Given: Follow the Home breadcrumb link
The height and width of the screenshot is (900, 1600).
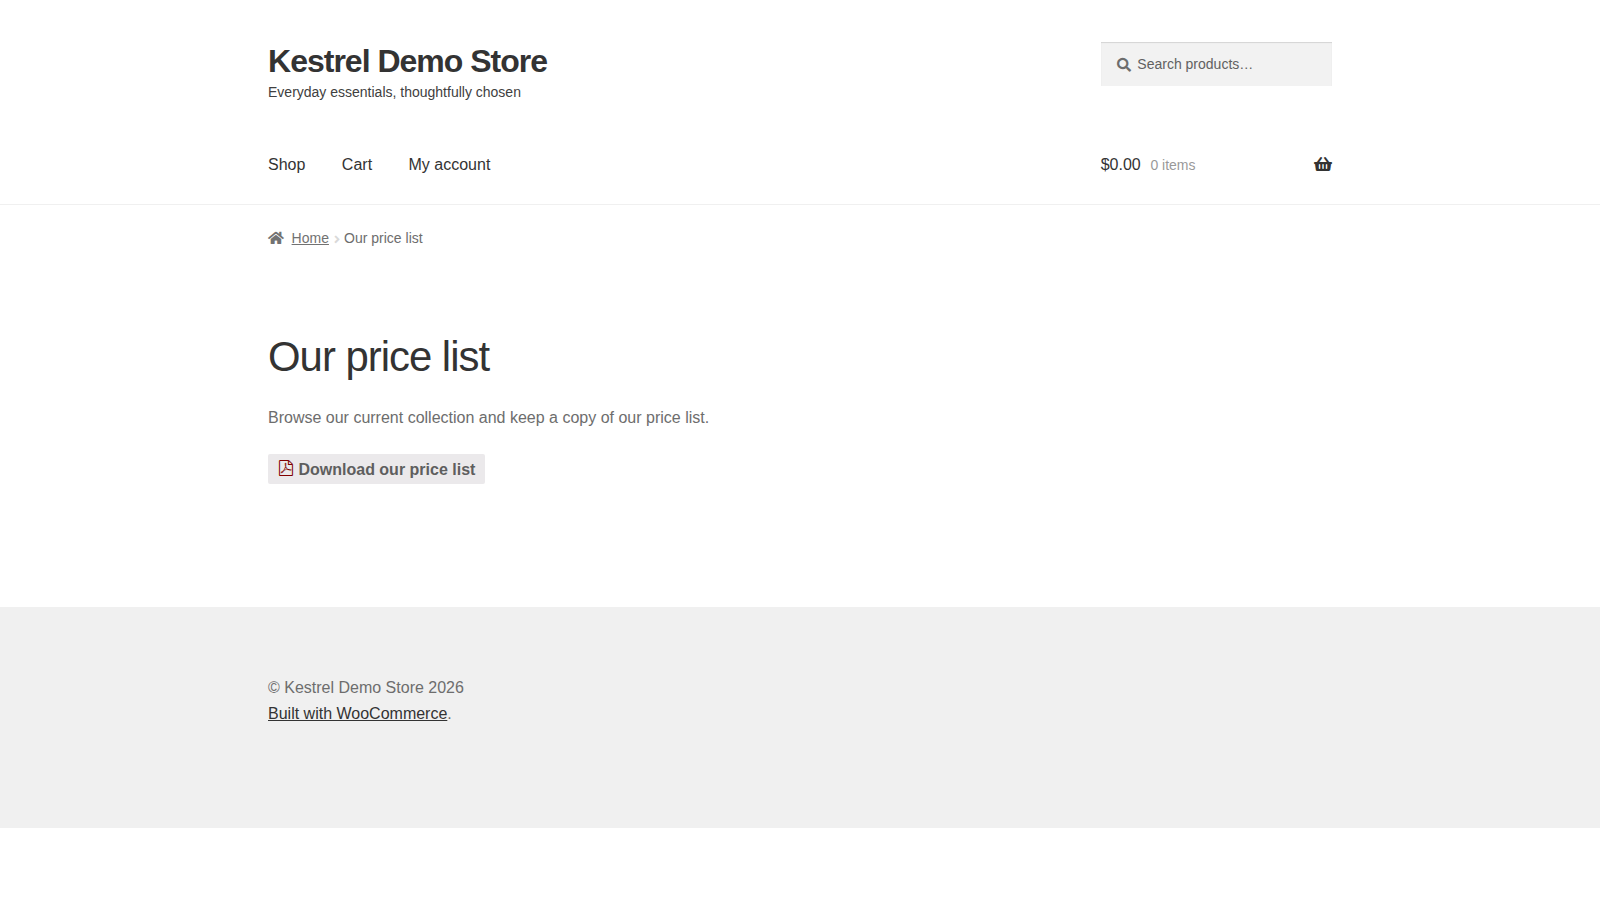Looking at the screenshot, I should coord(310,238).
